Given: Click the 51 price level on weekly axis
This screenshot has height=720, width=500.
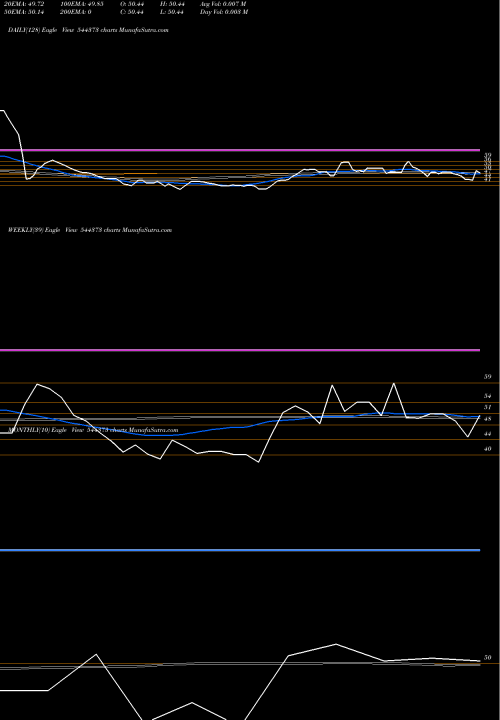Looking at the screenshot, I should click(488, 407).
